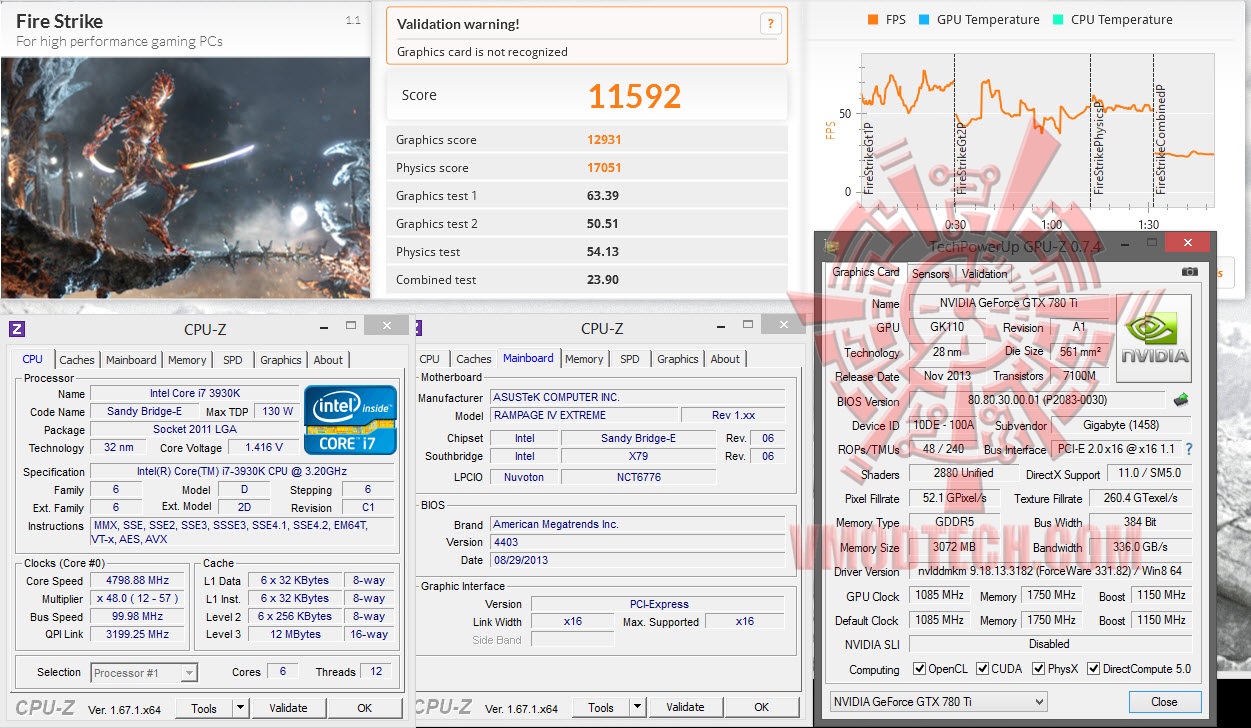This screenshot has height=728, width=1251.
Task: Open Memory tab in CPU-tab CPU-Z window
Action: coord(187,360)
